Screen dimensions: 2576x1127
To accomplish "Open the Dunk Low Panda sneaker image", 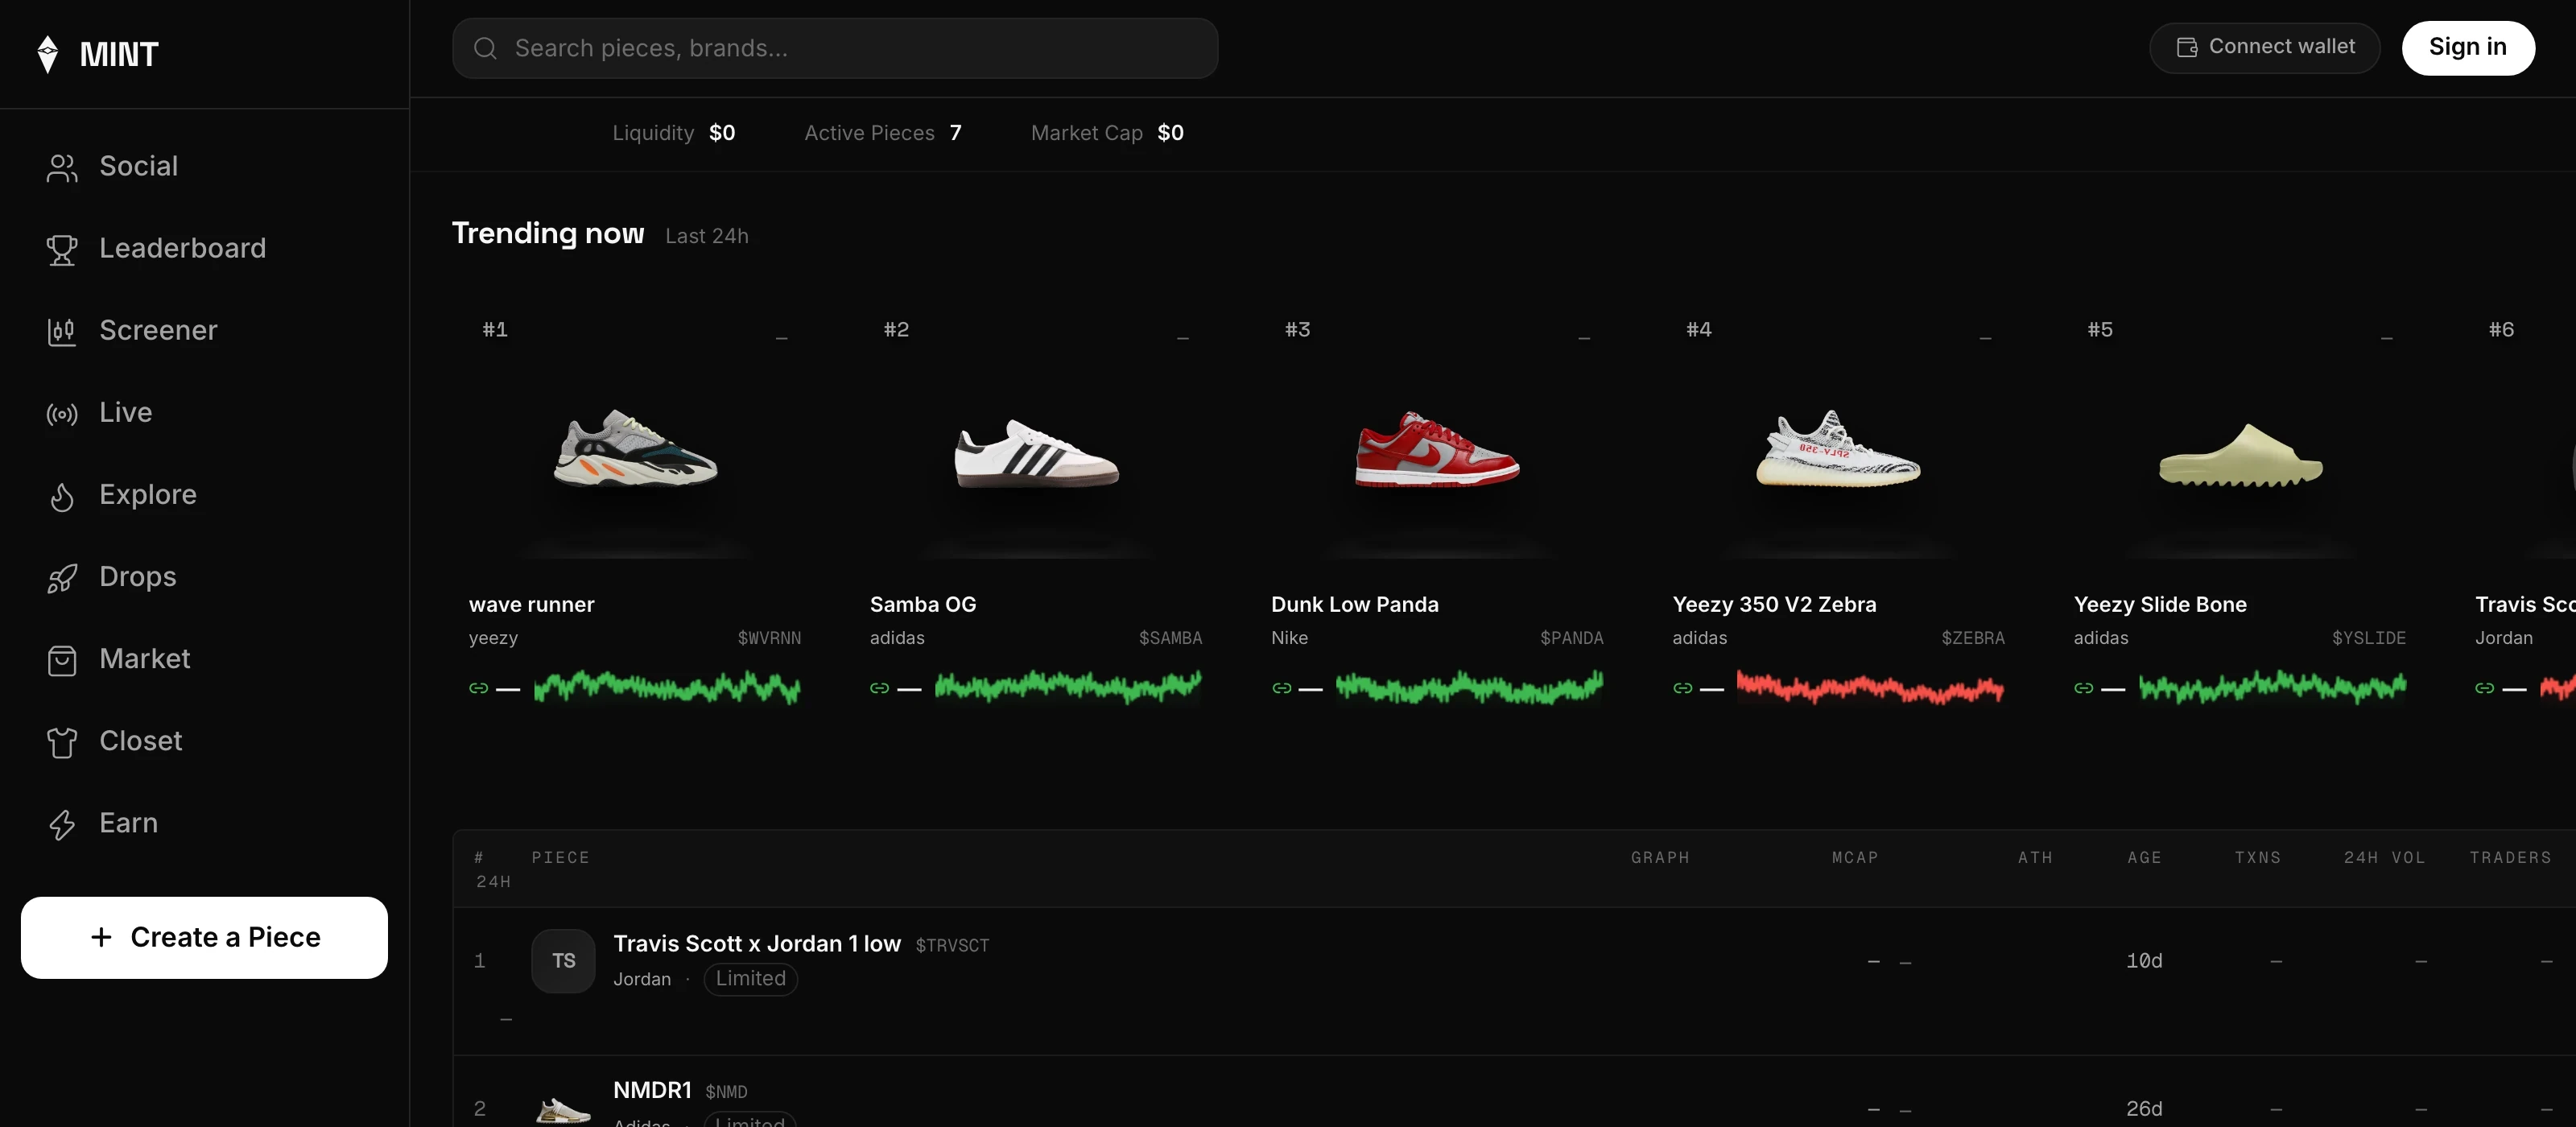I will [1437, 449].
